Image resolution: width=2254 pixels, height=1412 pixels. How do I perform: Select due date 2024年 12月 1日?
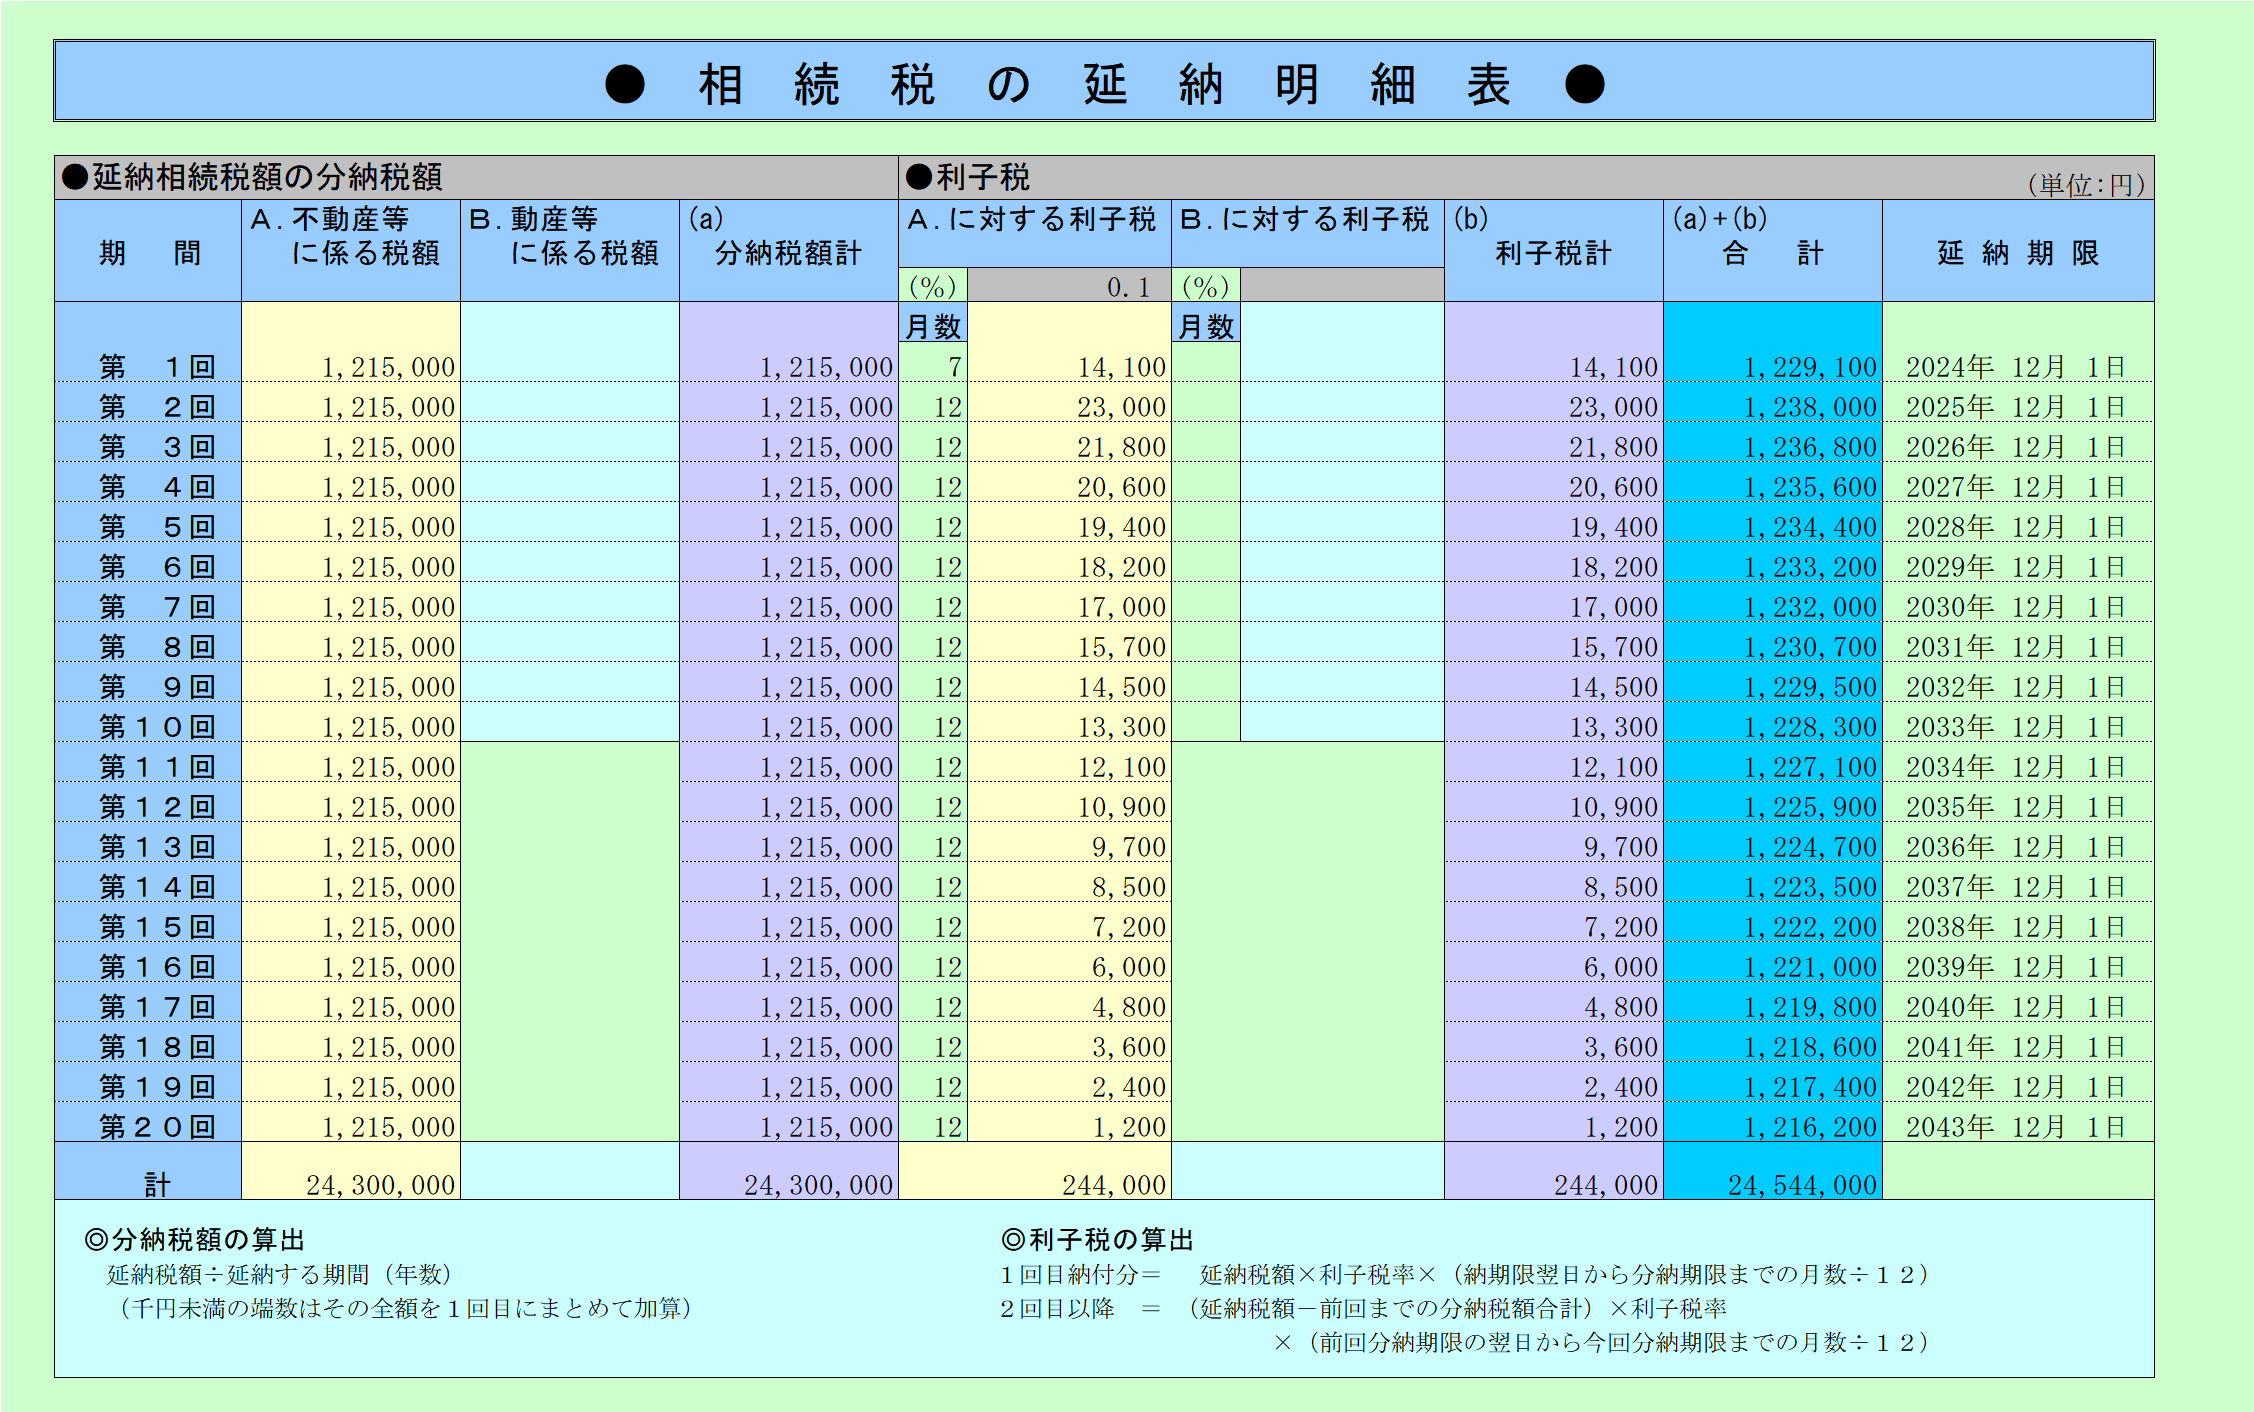(x=2016, y=367)
